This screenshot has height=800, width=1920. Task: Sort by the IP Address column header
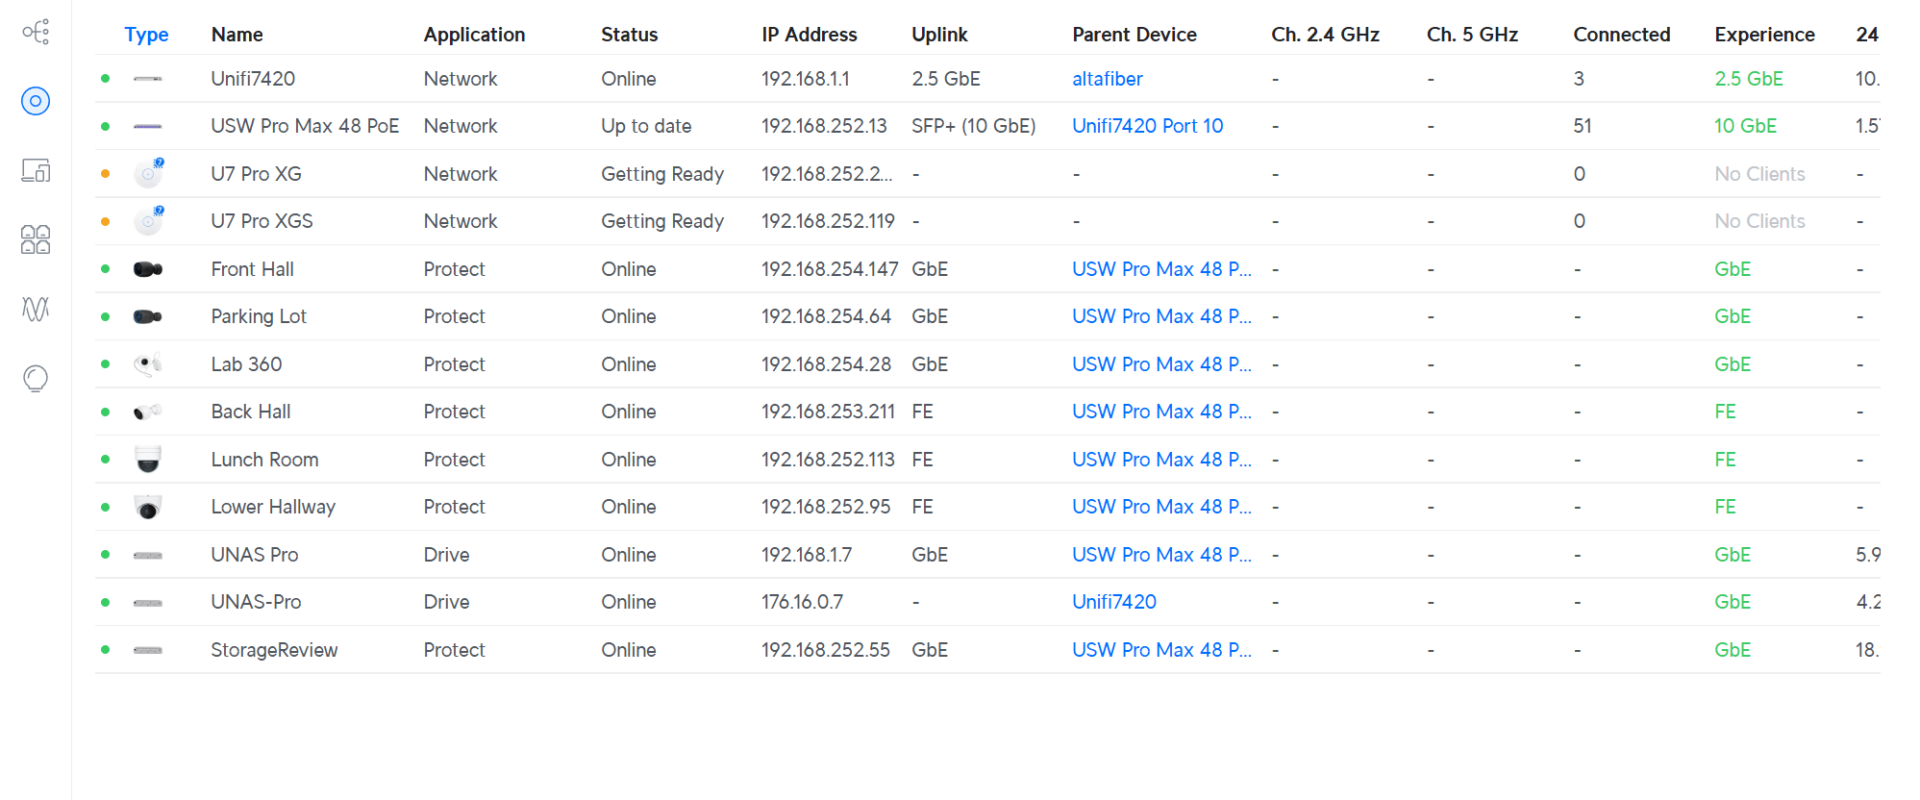(x=809, y=34)
